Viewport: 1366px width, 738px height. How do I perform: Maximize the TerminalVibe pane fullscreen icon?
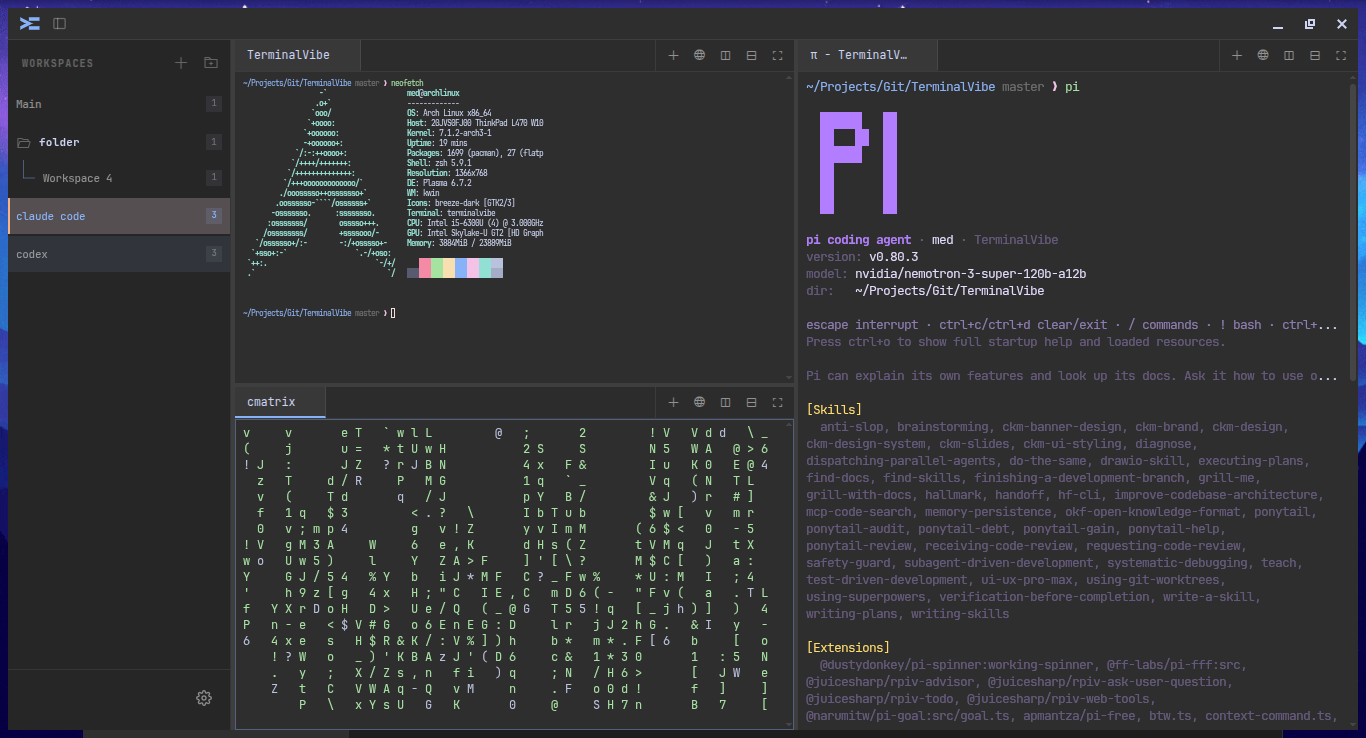tap(777, 55)
